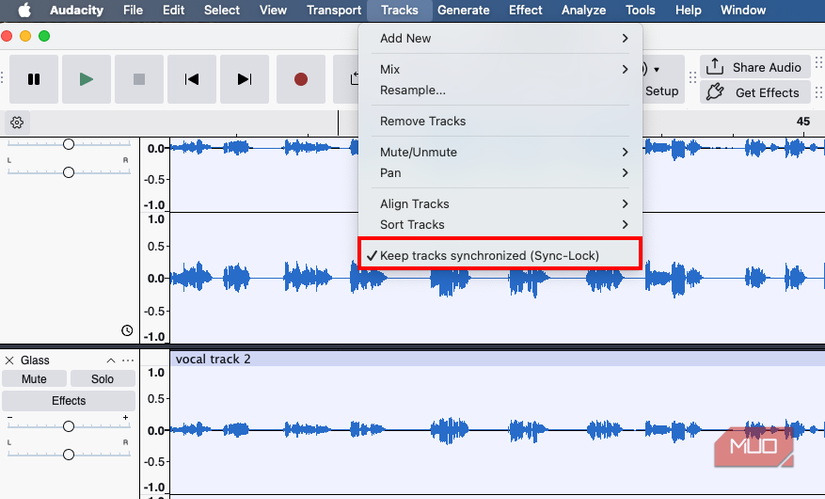Collapse the Glass track with caret icon
This screenshot has width=825, height=499.
pyautogui.click(x=111, y=361)
